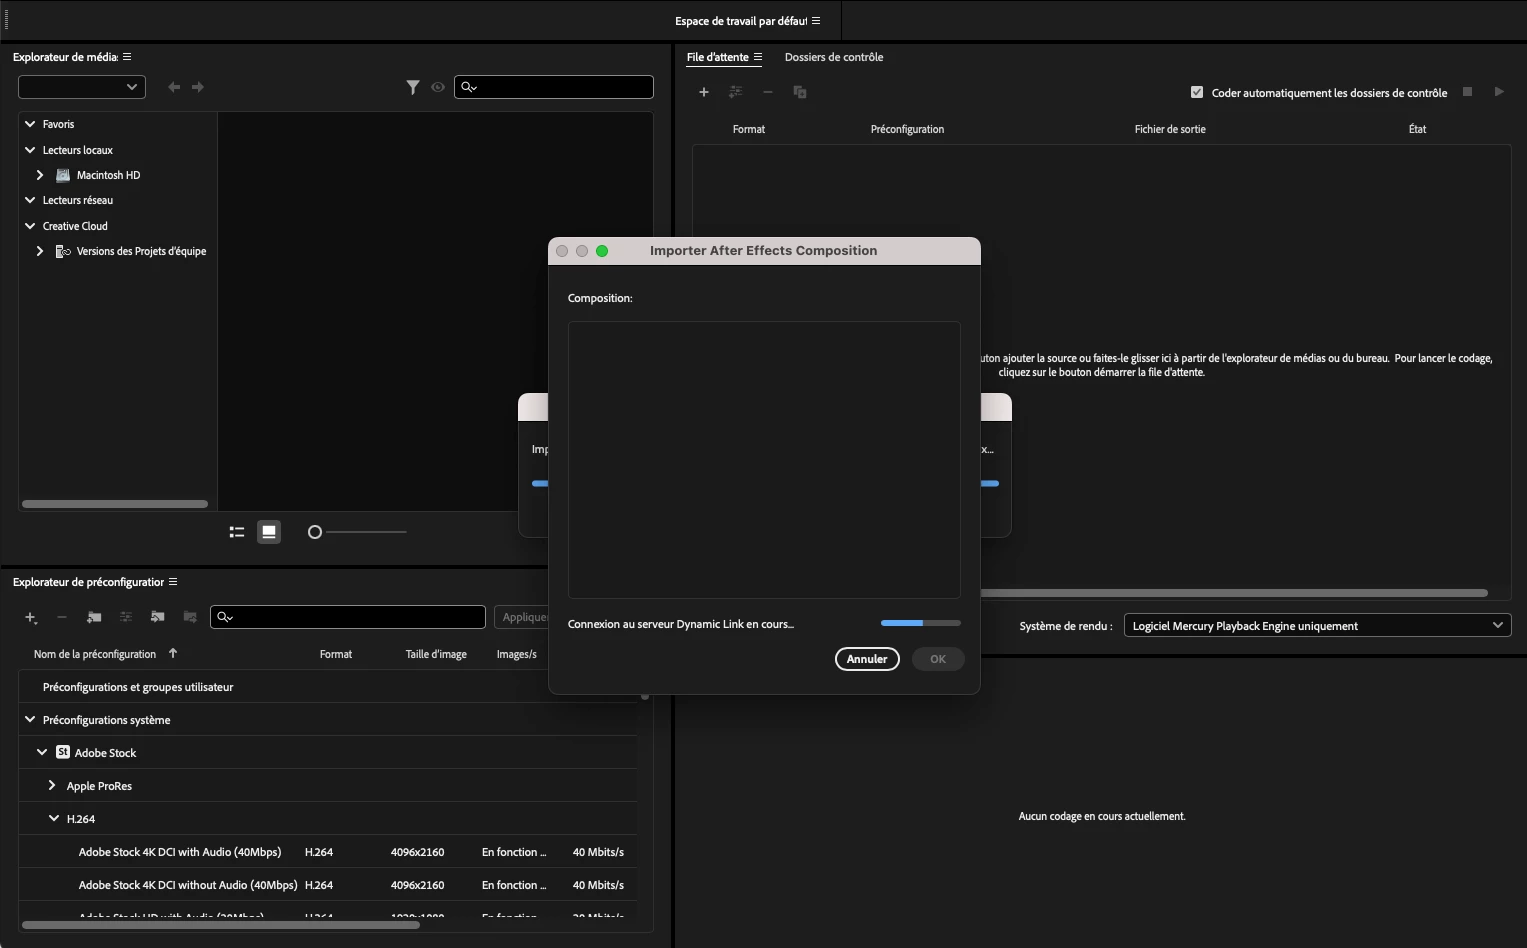The image size is (1527, 948).
Task: Expand the Apple ProRes preset group
Action: 52,786
